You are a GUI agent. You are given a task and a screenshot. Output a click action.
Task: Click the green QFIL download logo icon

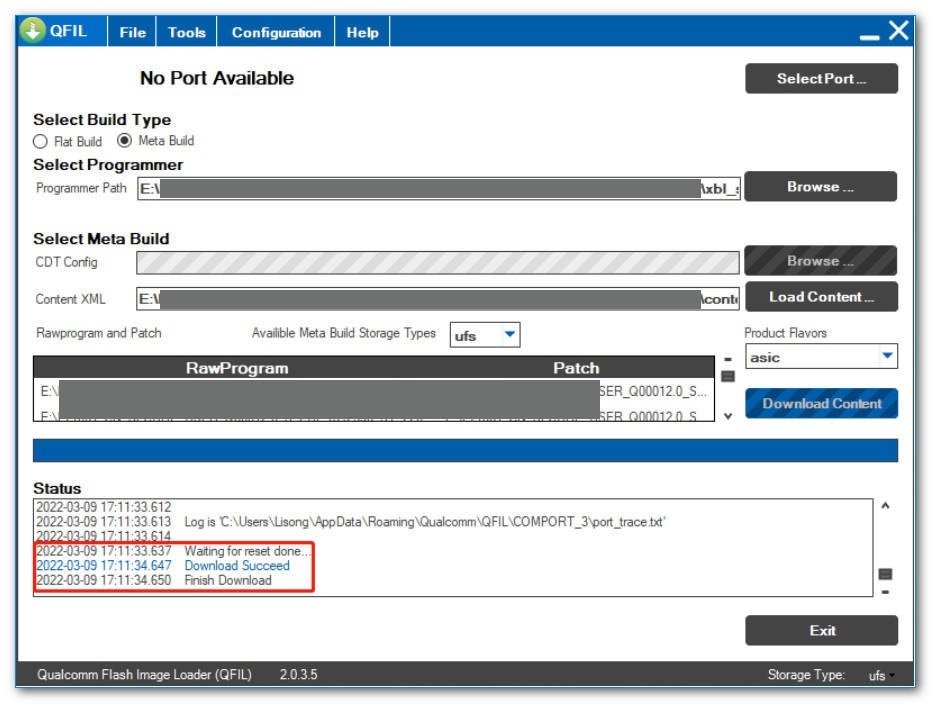coord(32,30)
